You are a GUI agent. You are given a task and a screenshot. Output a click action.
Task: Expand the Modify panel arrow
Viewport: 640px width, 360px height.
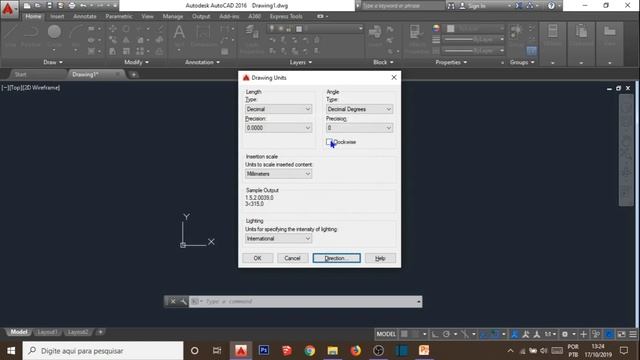click(147, 62)
